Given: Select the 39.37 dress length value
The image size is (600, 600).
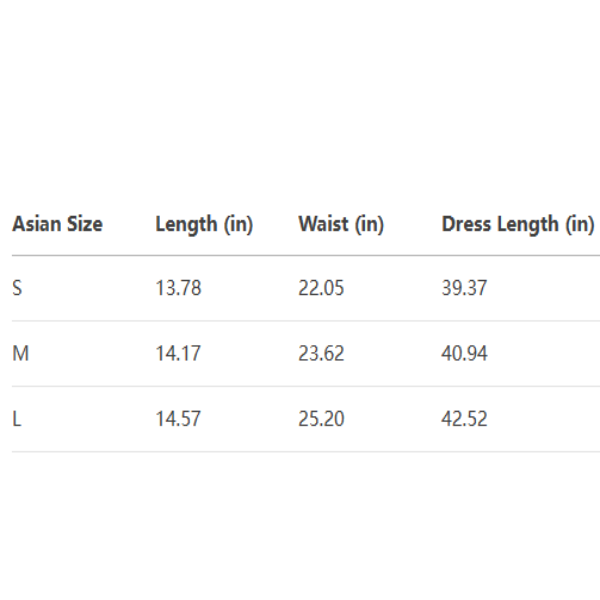Looking at the screenshot, I should pos(464,288).
